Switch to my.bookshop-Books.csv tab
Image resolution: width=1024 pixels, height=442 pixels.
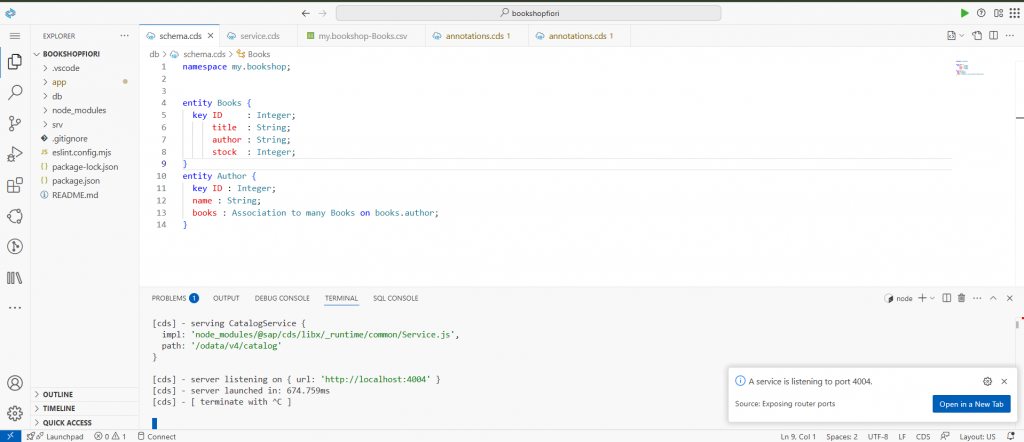362,36
